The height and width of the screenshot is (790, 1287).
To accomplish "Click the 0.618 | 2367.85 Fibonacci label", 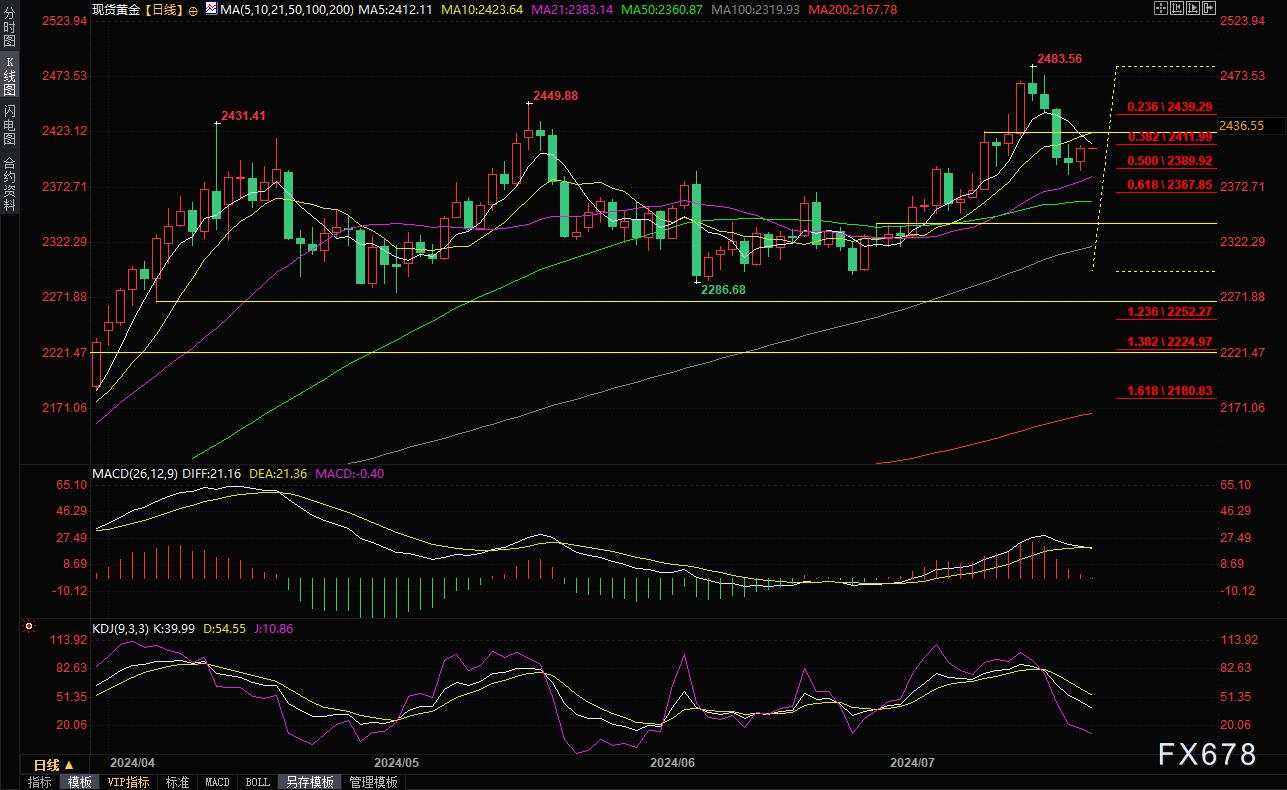I will [x=1169, y=184].
